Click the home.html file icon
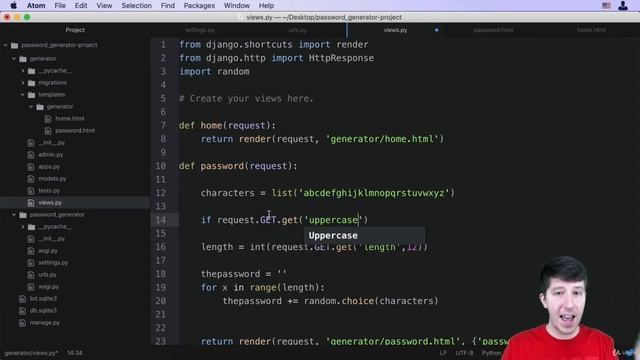This screenshot has height=360, width=640. [x=48, y=119]
